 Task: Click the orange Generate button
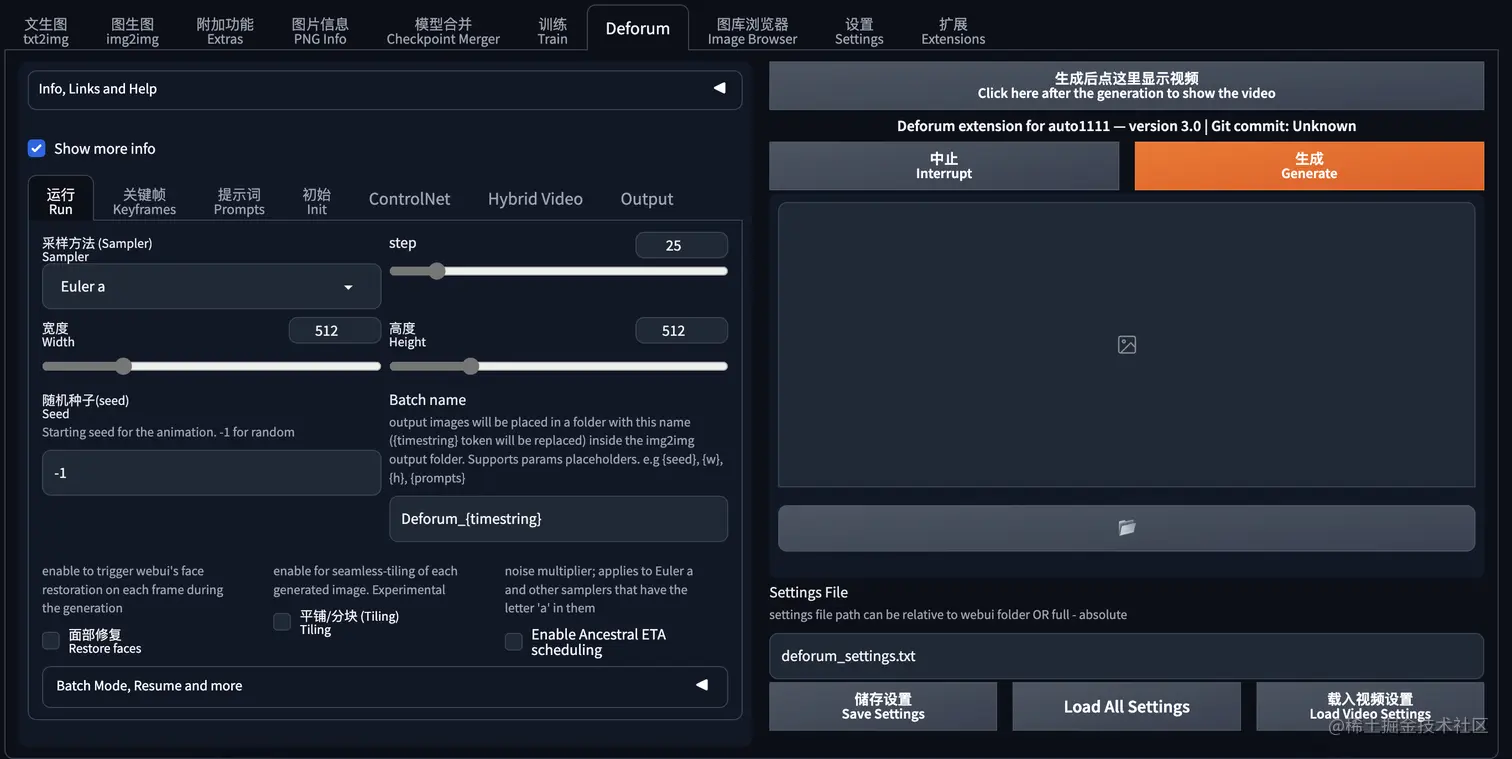pos(1308,166)
